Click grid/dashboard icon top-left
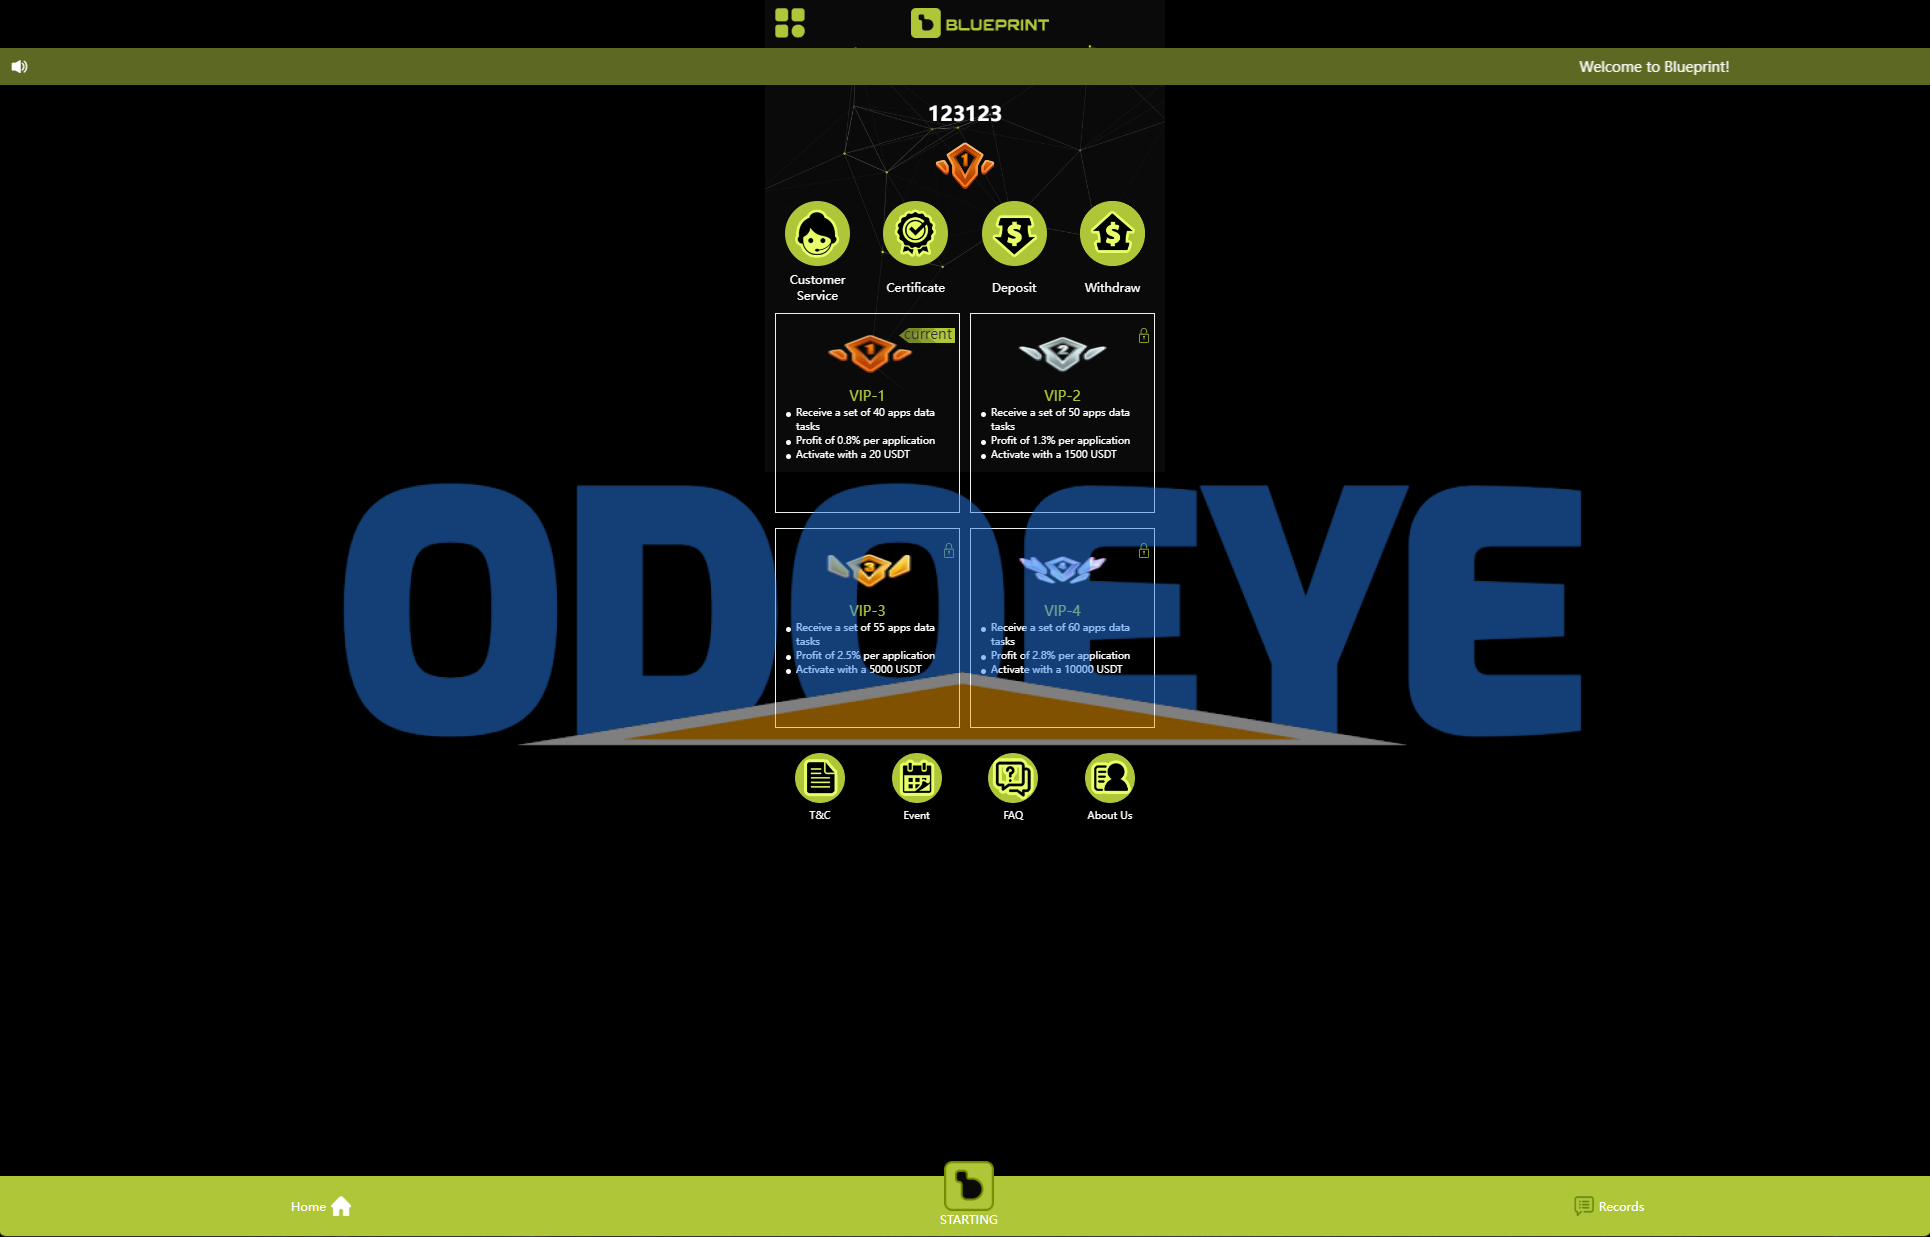Screen dimensions: 1930x1237 [x=789, y=23]
